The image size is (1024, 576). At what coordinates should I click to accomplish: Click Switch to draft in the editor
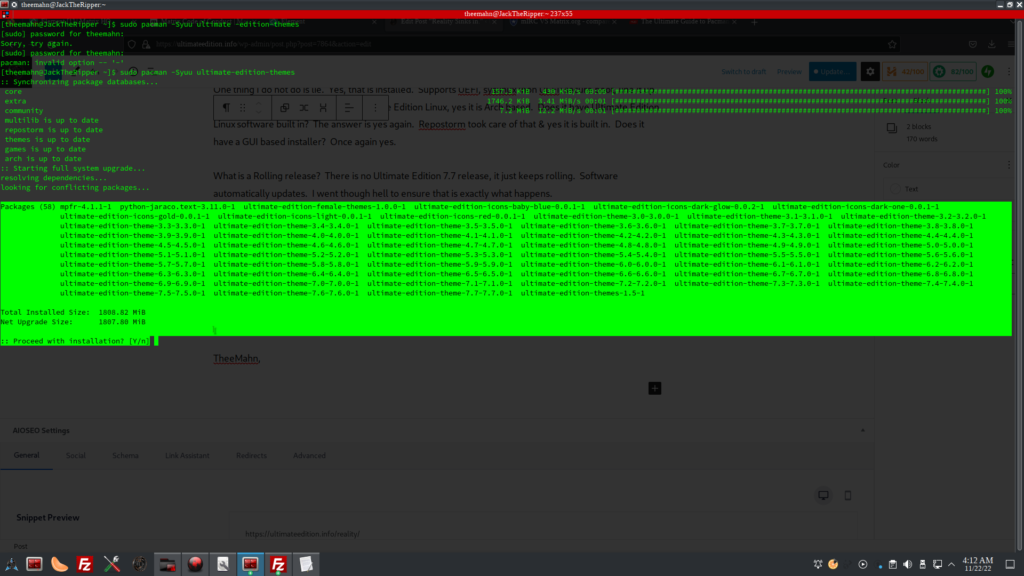coord(744,72)
